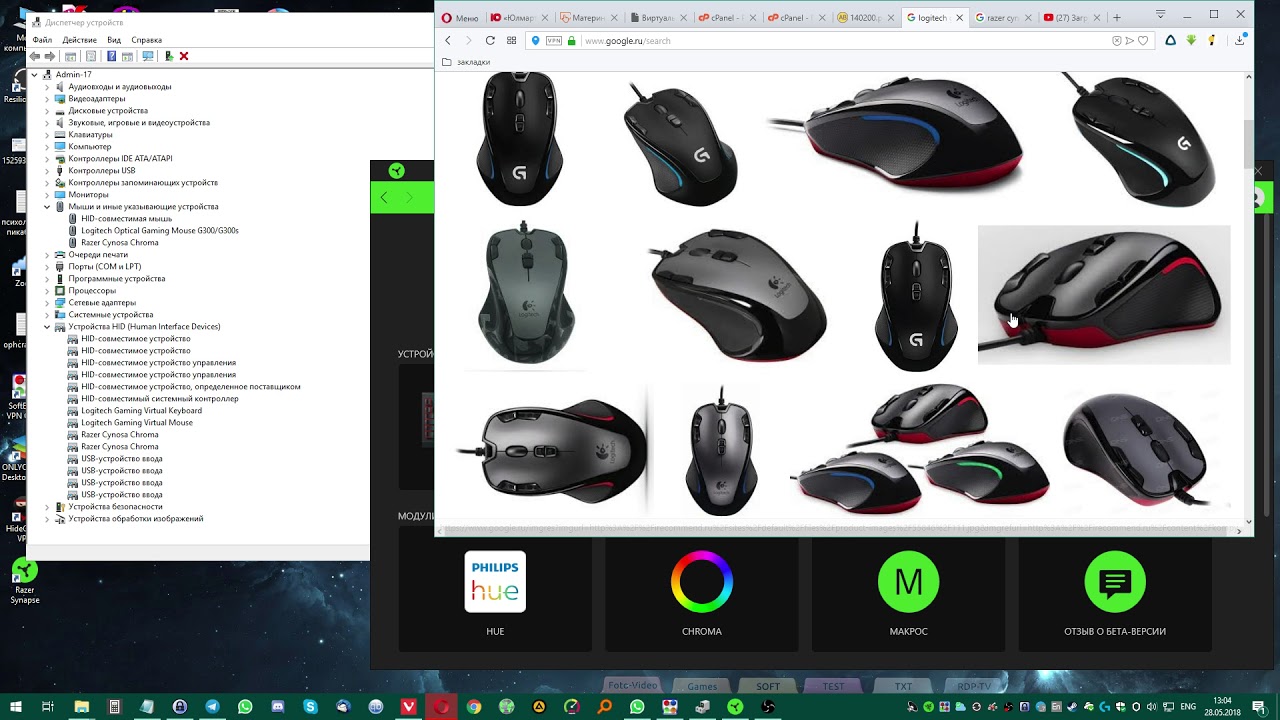
Task: Go back in Device Manager toolbar
Action: pyautogui.click(x=35, y=56)
